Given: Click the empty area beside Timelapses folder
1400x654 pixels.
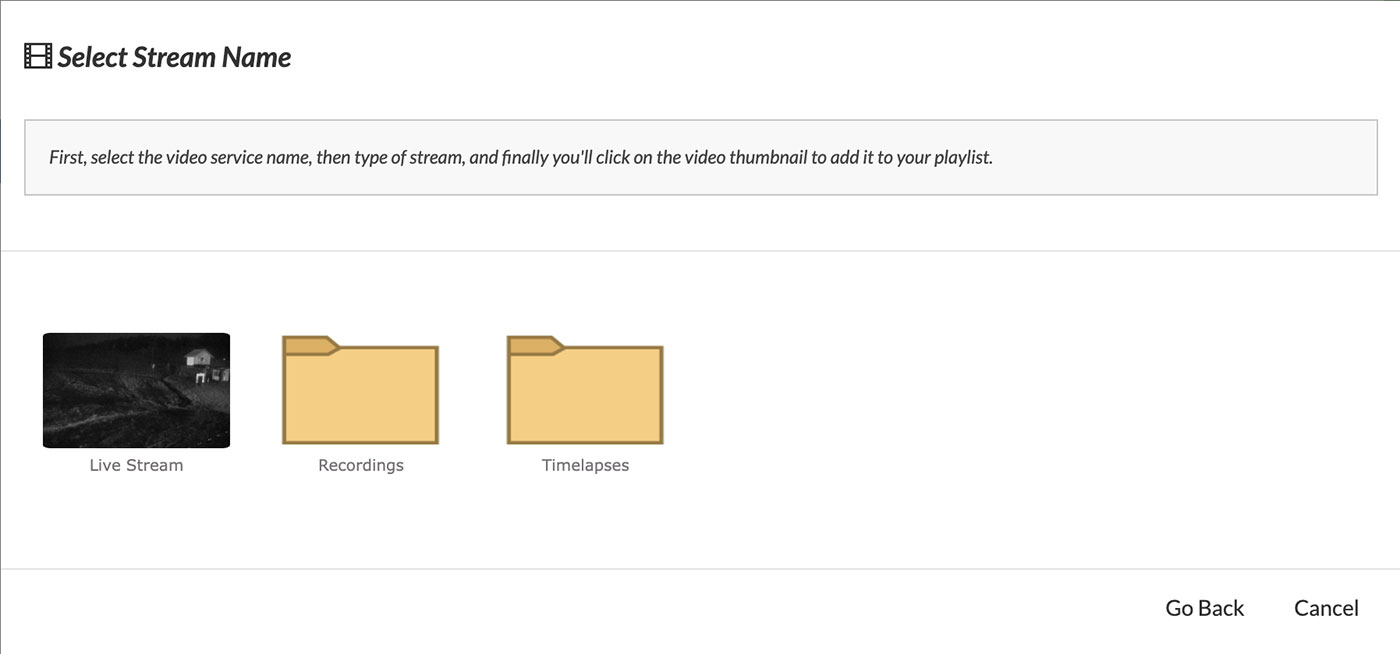Looking at the screenshot, I should [1000, 400].
